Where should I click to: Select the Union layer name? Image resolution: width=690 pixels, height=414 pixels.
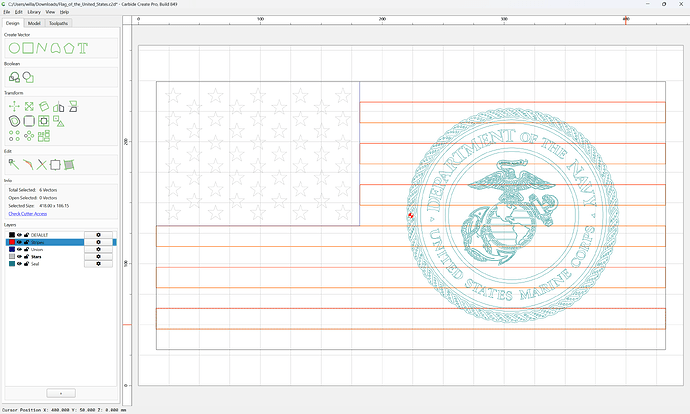pyautogui.click(x=37, y=249)
